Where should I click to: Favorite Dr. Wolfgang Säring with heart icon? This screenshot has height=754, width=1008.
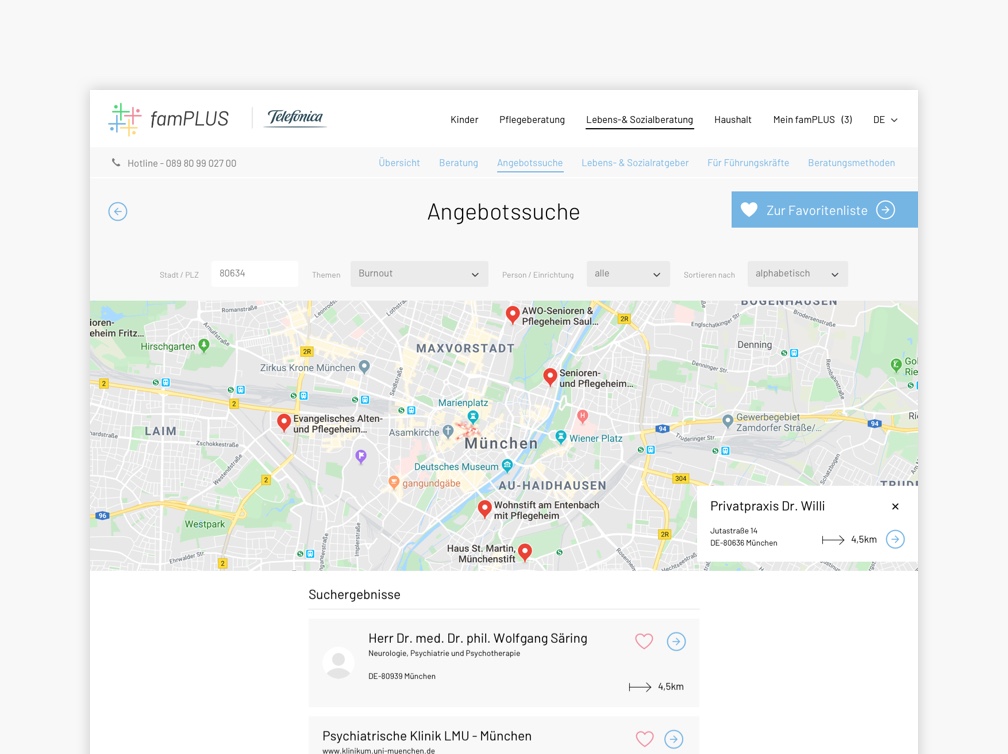[x=644, y=641]
